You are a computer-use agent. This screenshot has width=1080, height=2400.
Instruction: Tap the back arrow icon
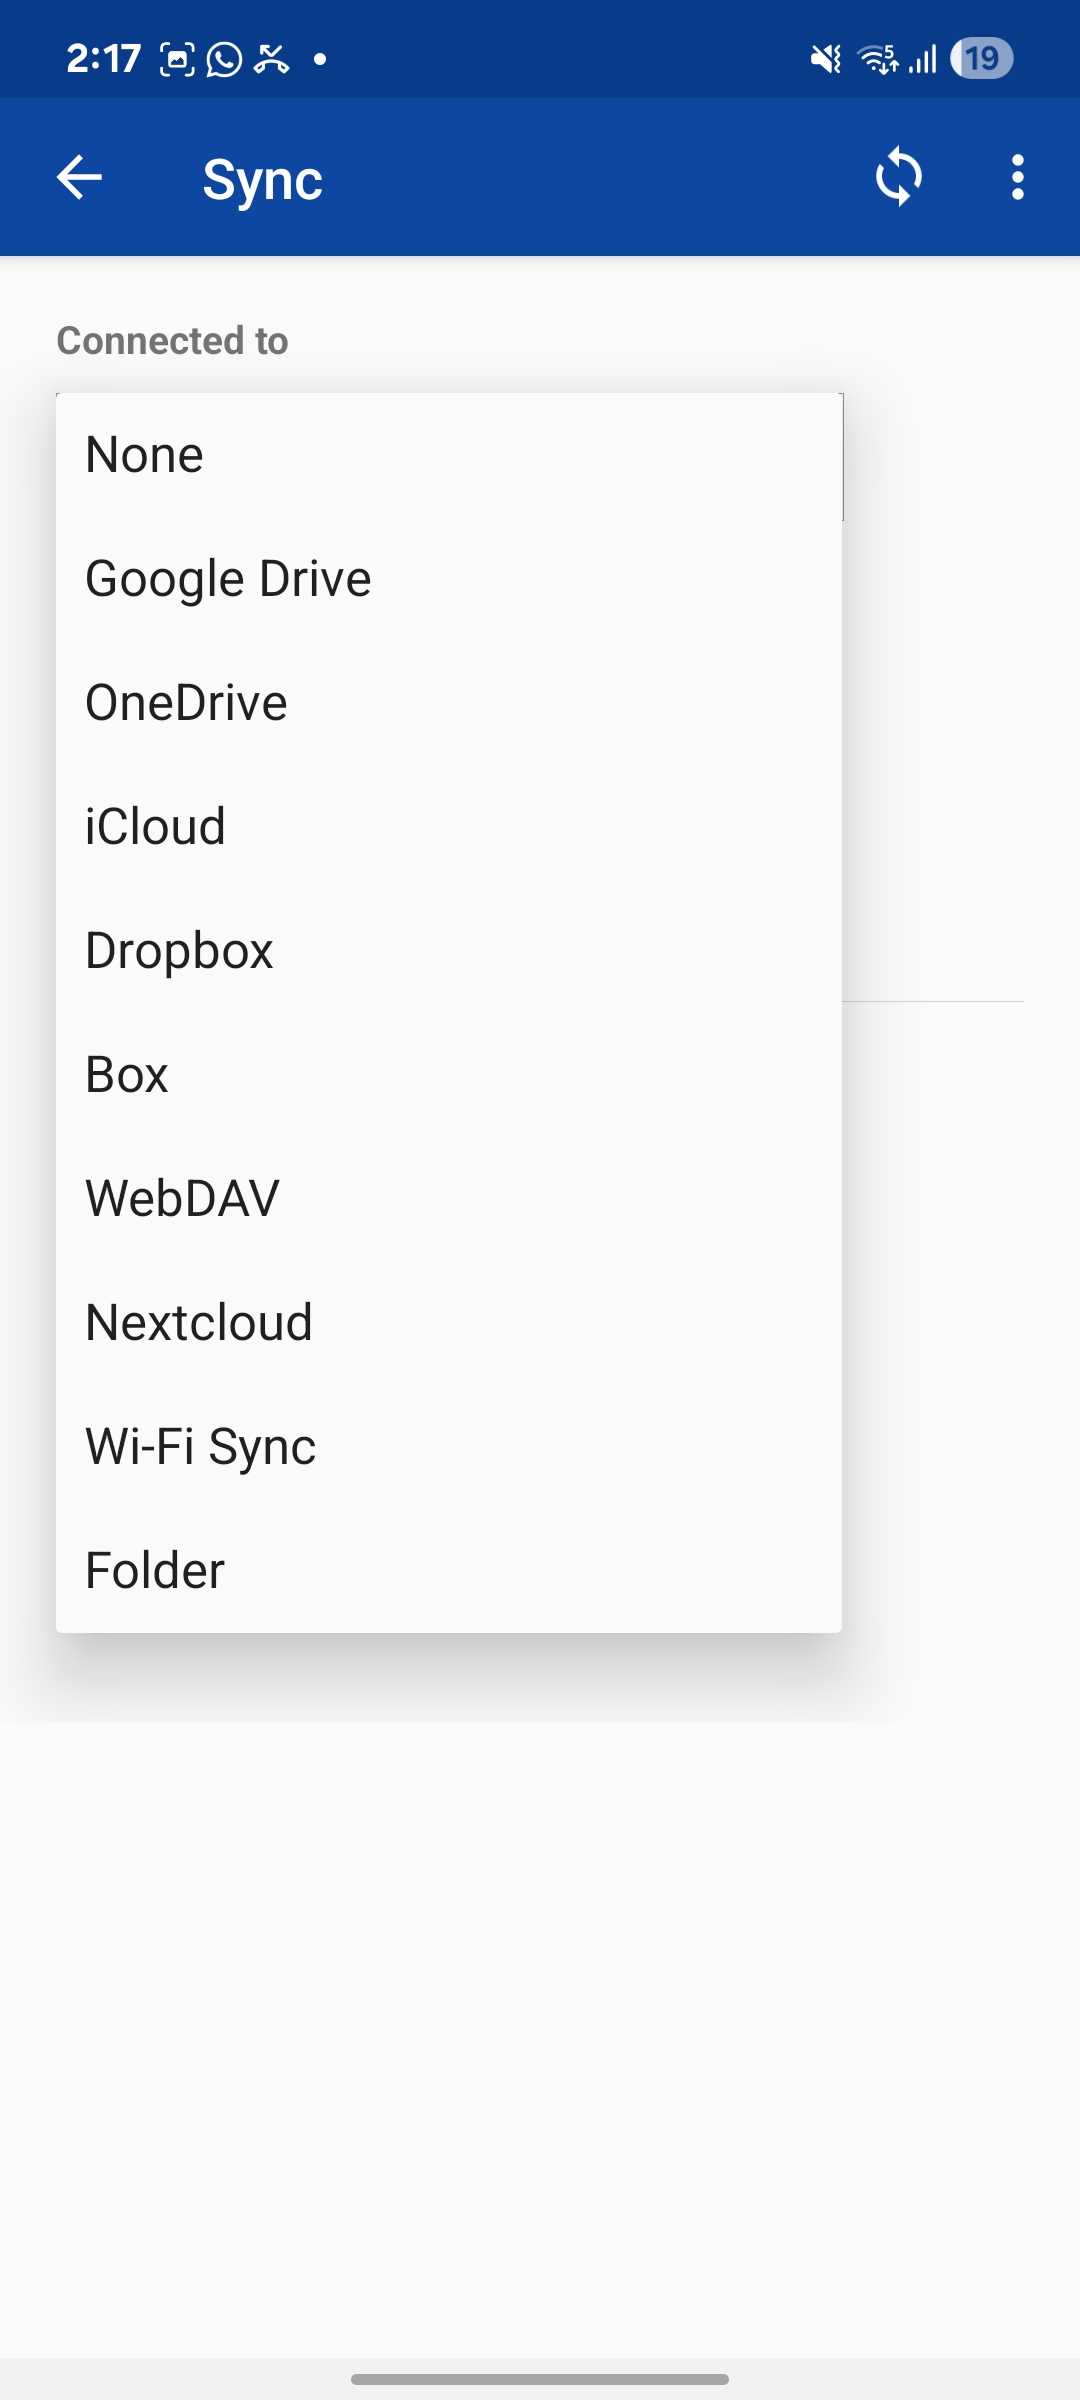pos(79,178)
